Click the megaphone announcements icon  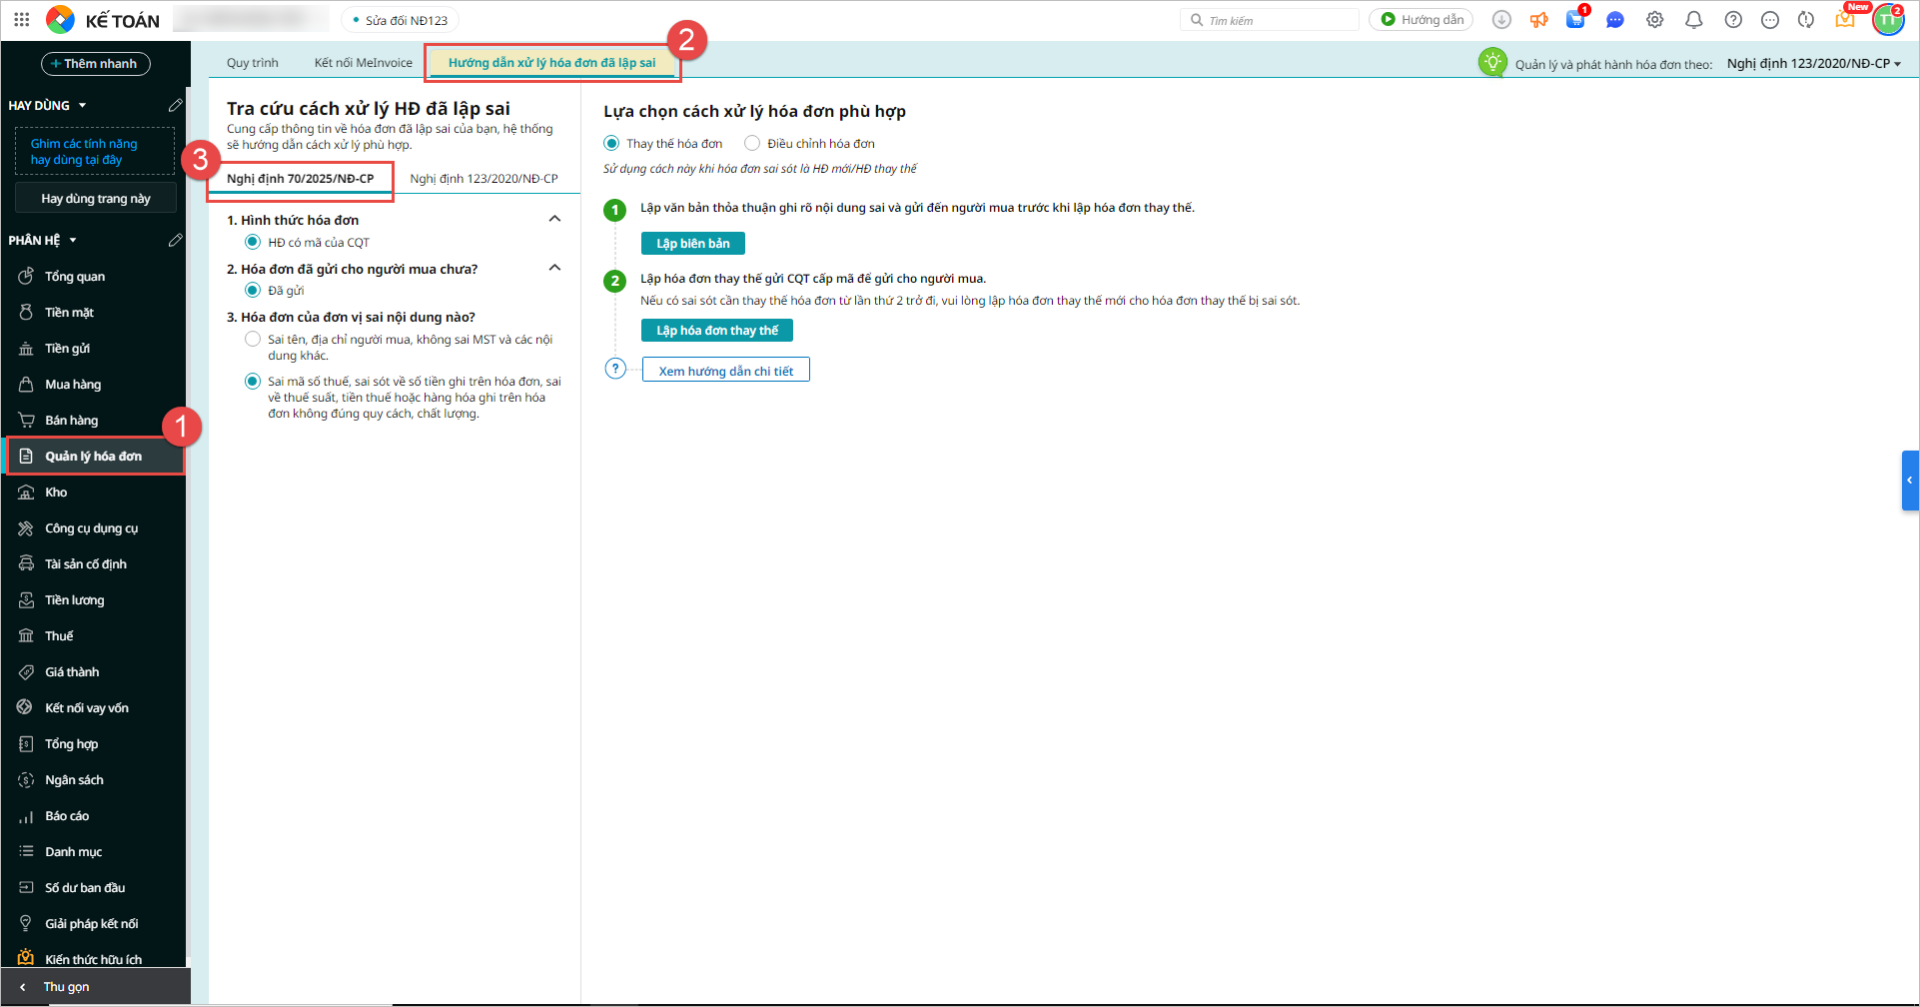[1538, 20]
